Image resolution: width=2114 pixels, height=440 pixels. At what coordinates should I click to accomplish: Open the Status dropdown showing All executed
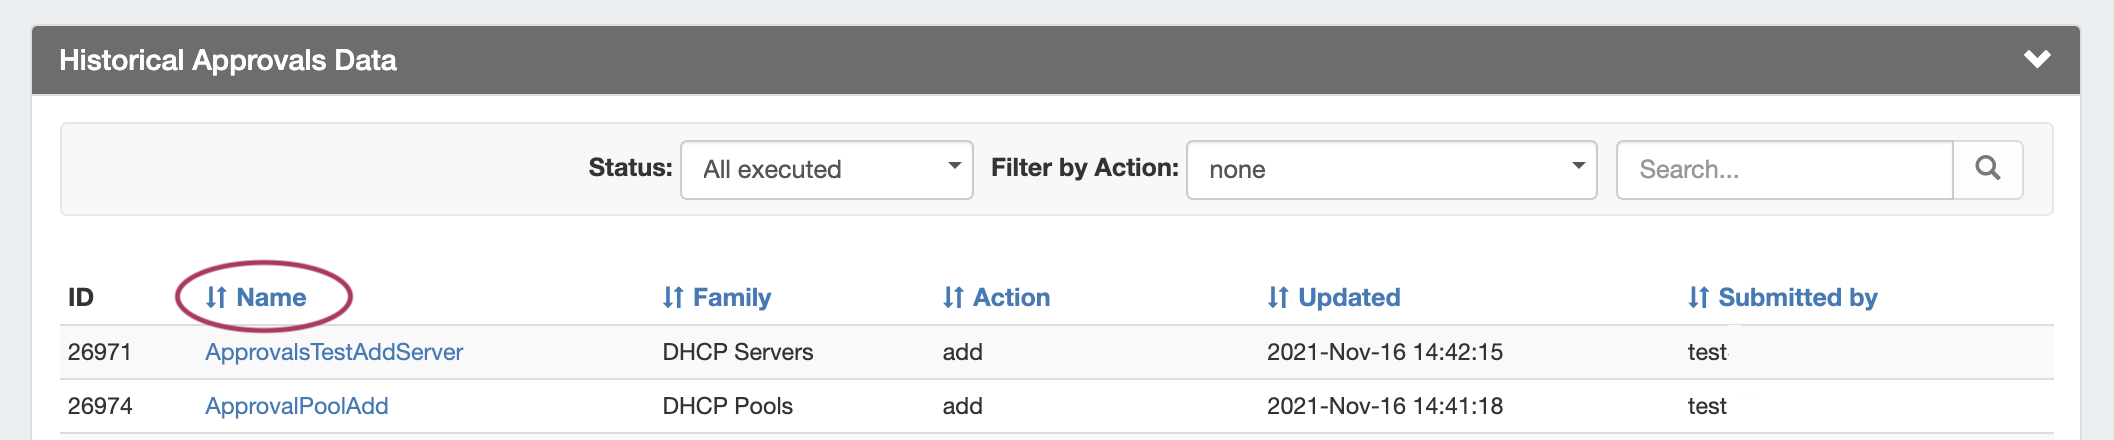tap(826, 170)
